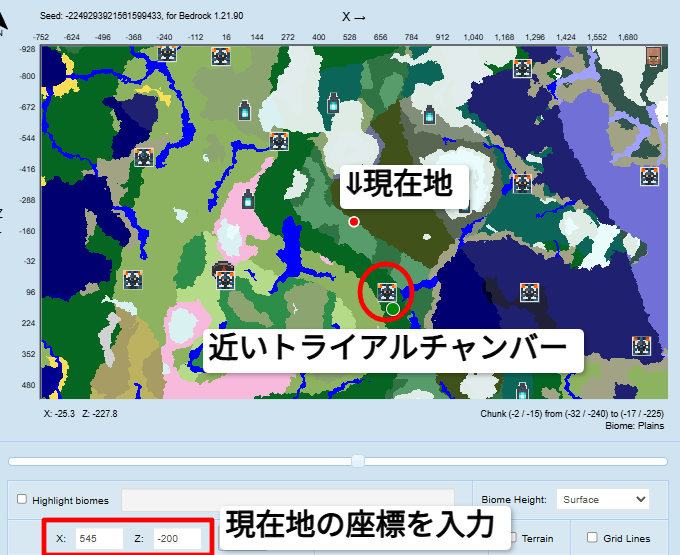This screenshot has width=680, height=555.
Task: Click the trial chamber icon inside the red circle
Action: coord(387,292)
